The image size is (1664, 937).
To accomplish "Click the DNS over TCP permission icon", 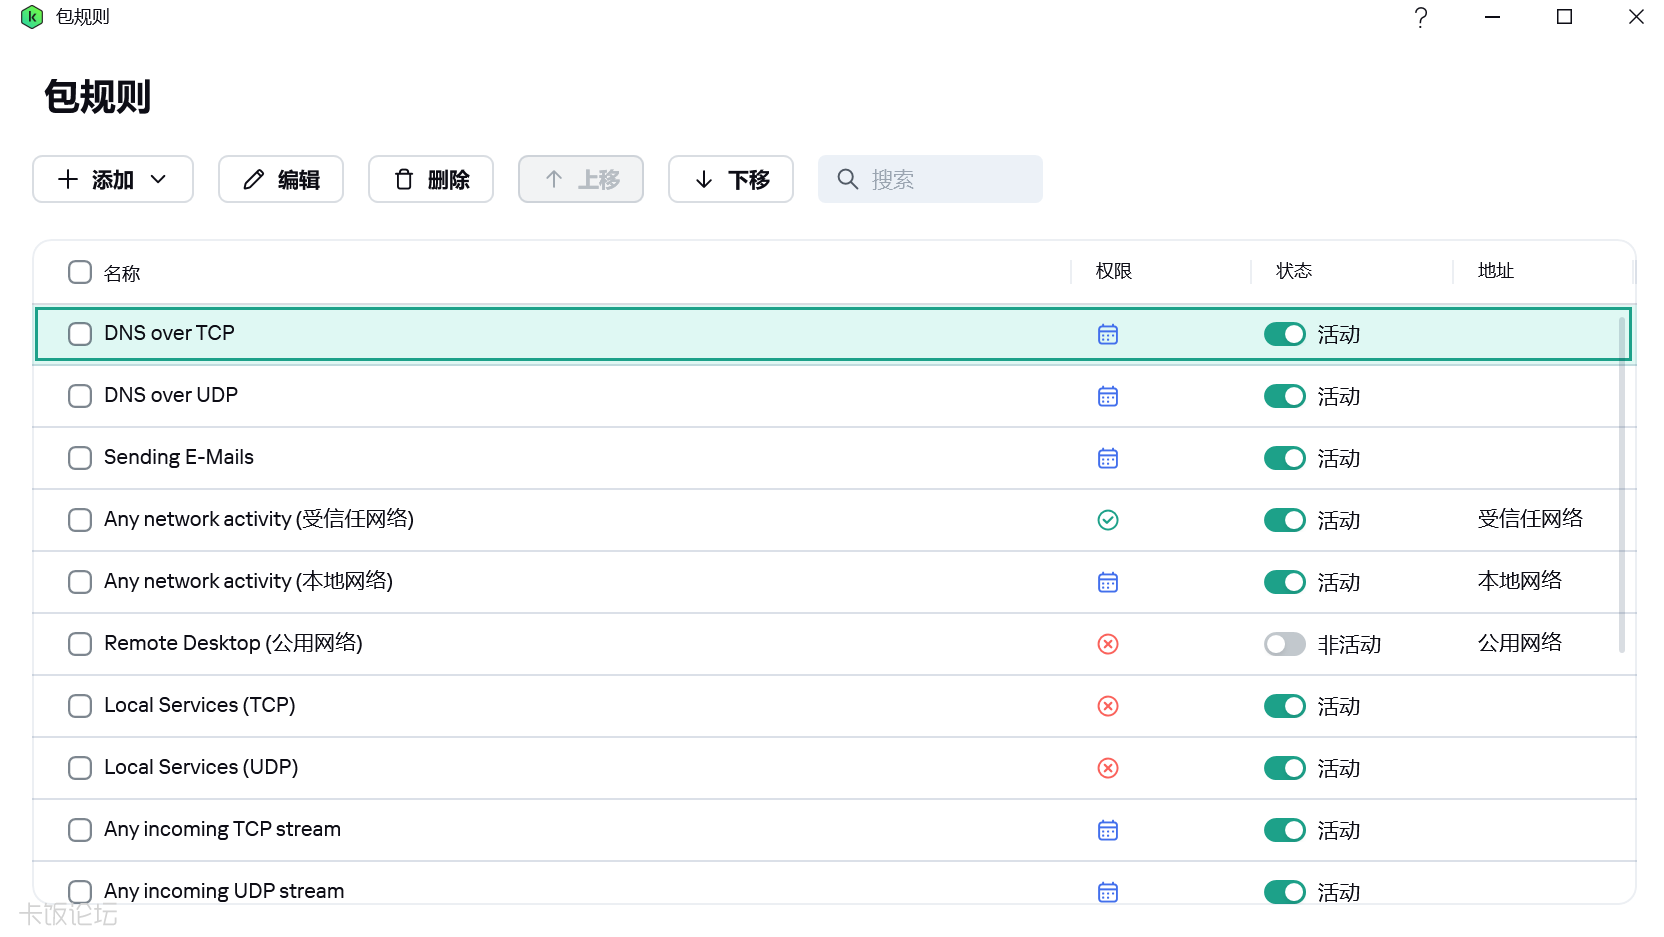I will point(1108,334).
